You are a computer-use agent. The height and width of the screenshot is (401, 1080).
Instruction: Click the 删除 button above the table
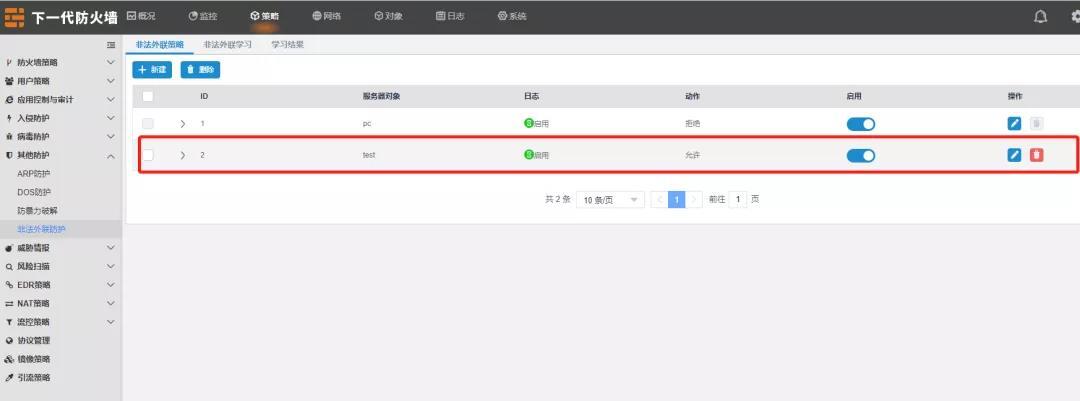(200, 69)
